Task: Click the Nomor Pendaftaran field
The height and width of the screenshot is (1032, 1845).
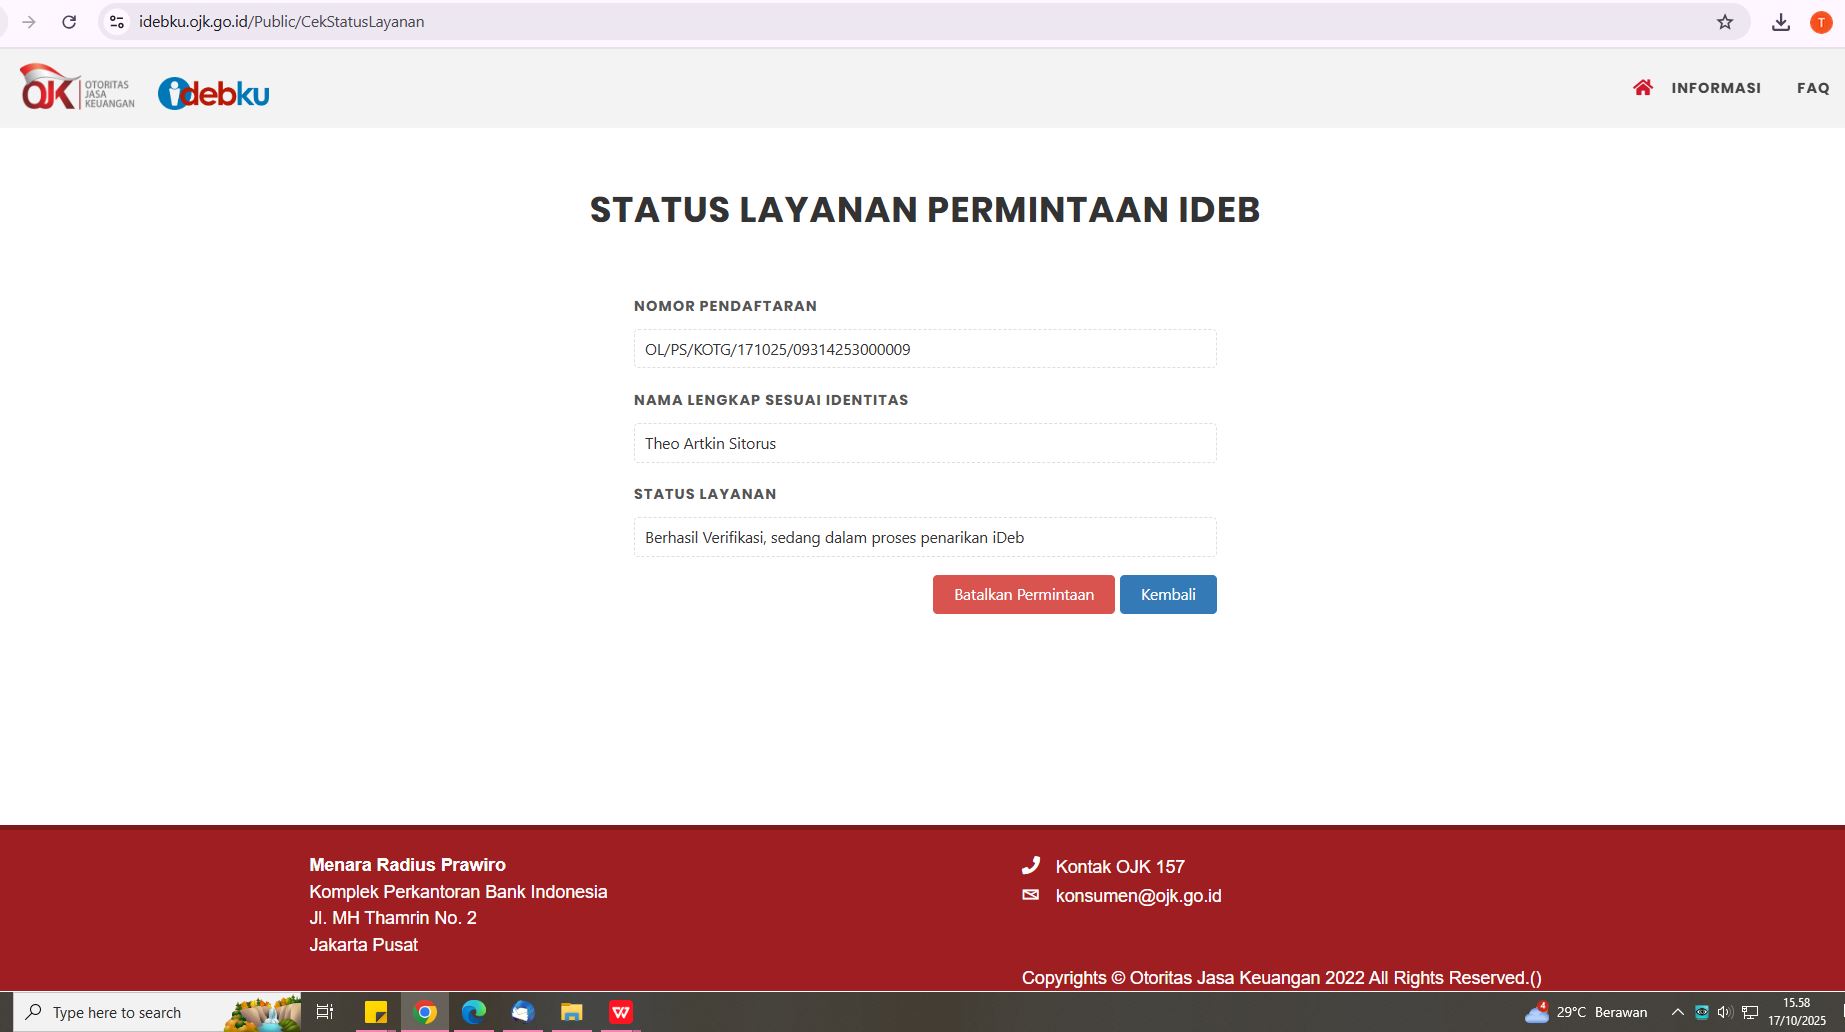Action: point(924,349)
